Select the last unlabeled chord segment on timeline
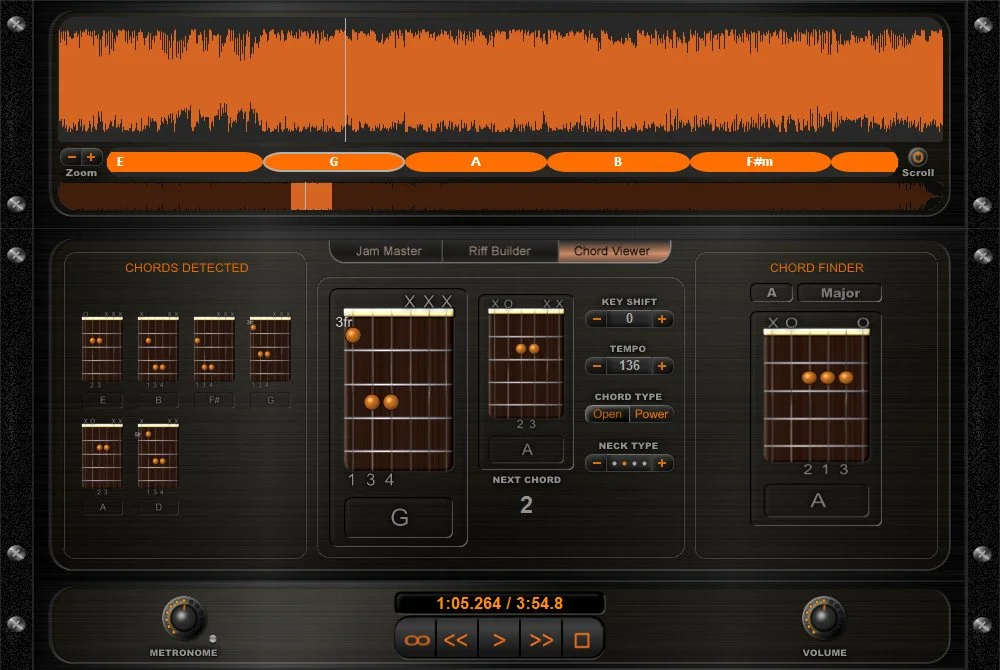 [865, 162]
